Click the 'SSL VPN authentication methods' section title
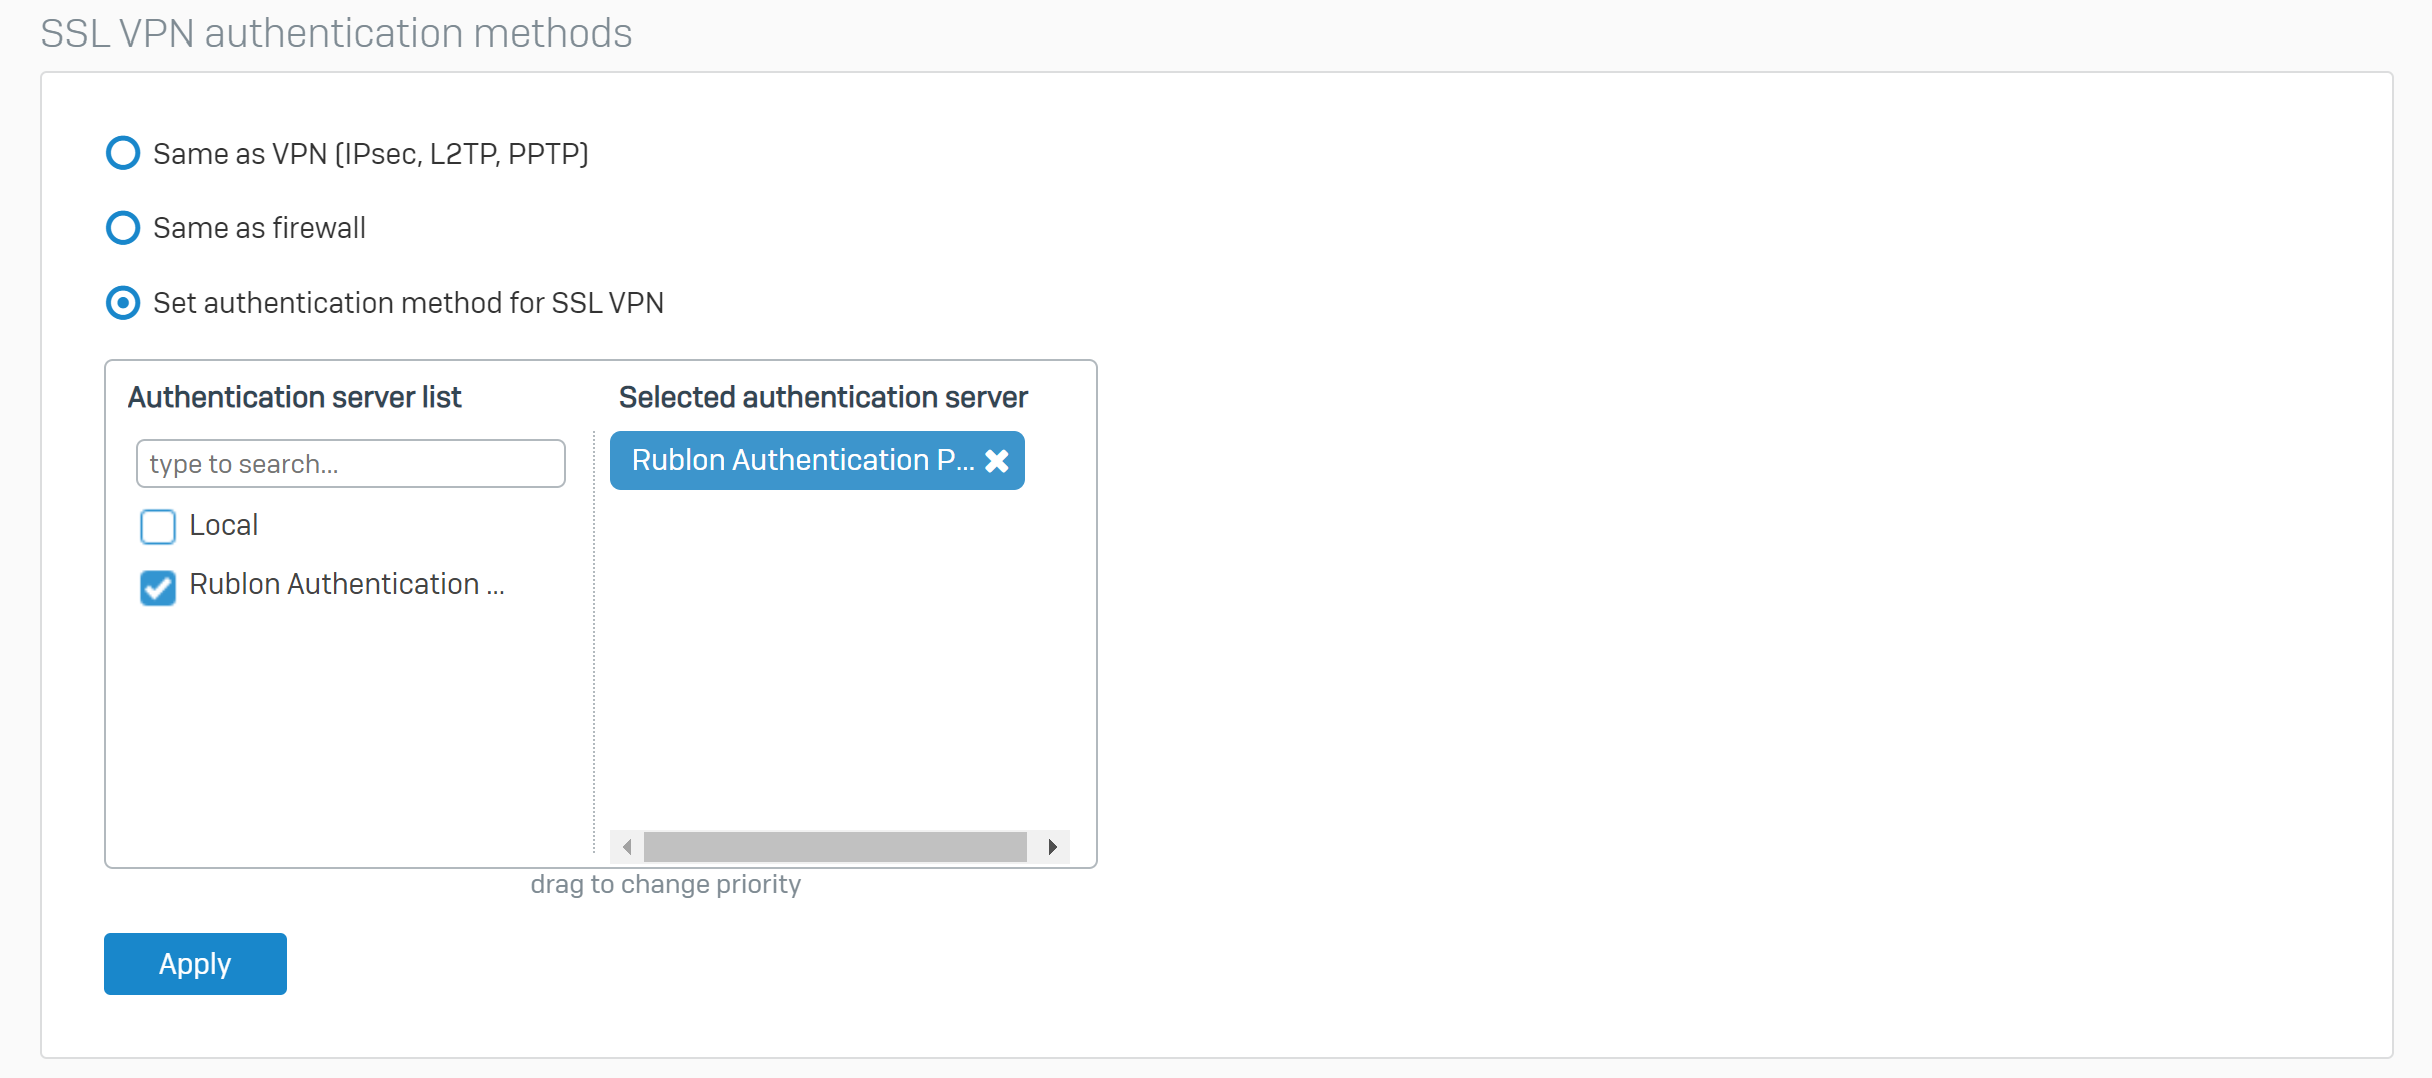This screenshot has width=2432, height=1078. 336,34
